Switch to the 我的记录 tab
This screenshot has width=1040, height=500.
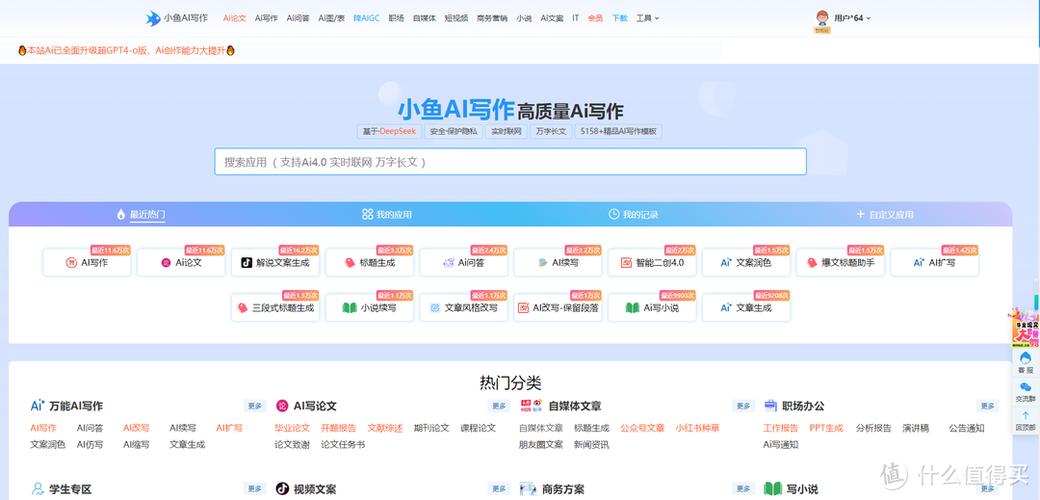click(x=633, y=214)
